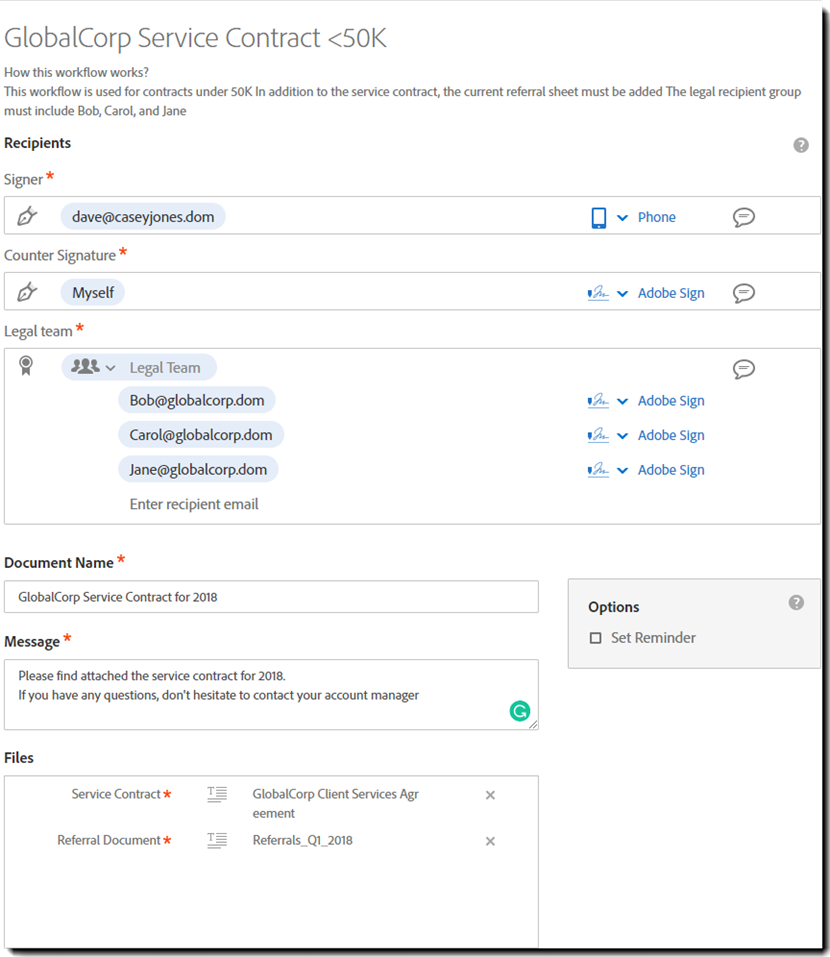Click the signature pen icon beside dave@caseyjones.dom

[x=28, y=217]
